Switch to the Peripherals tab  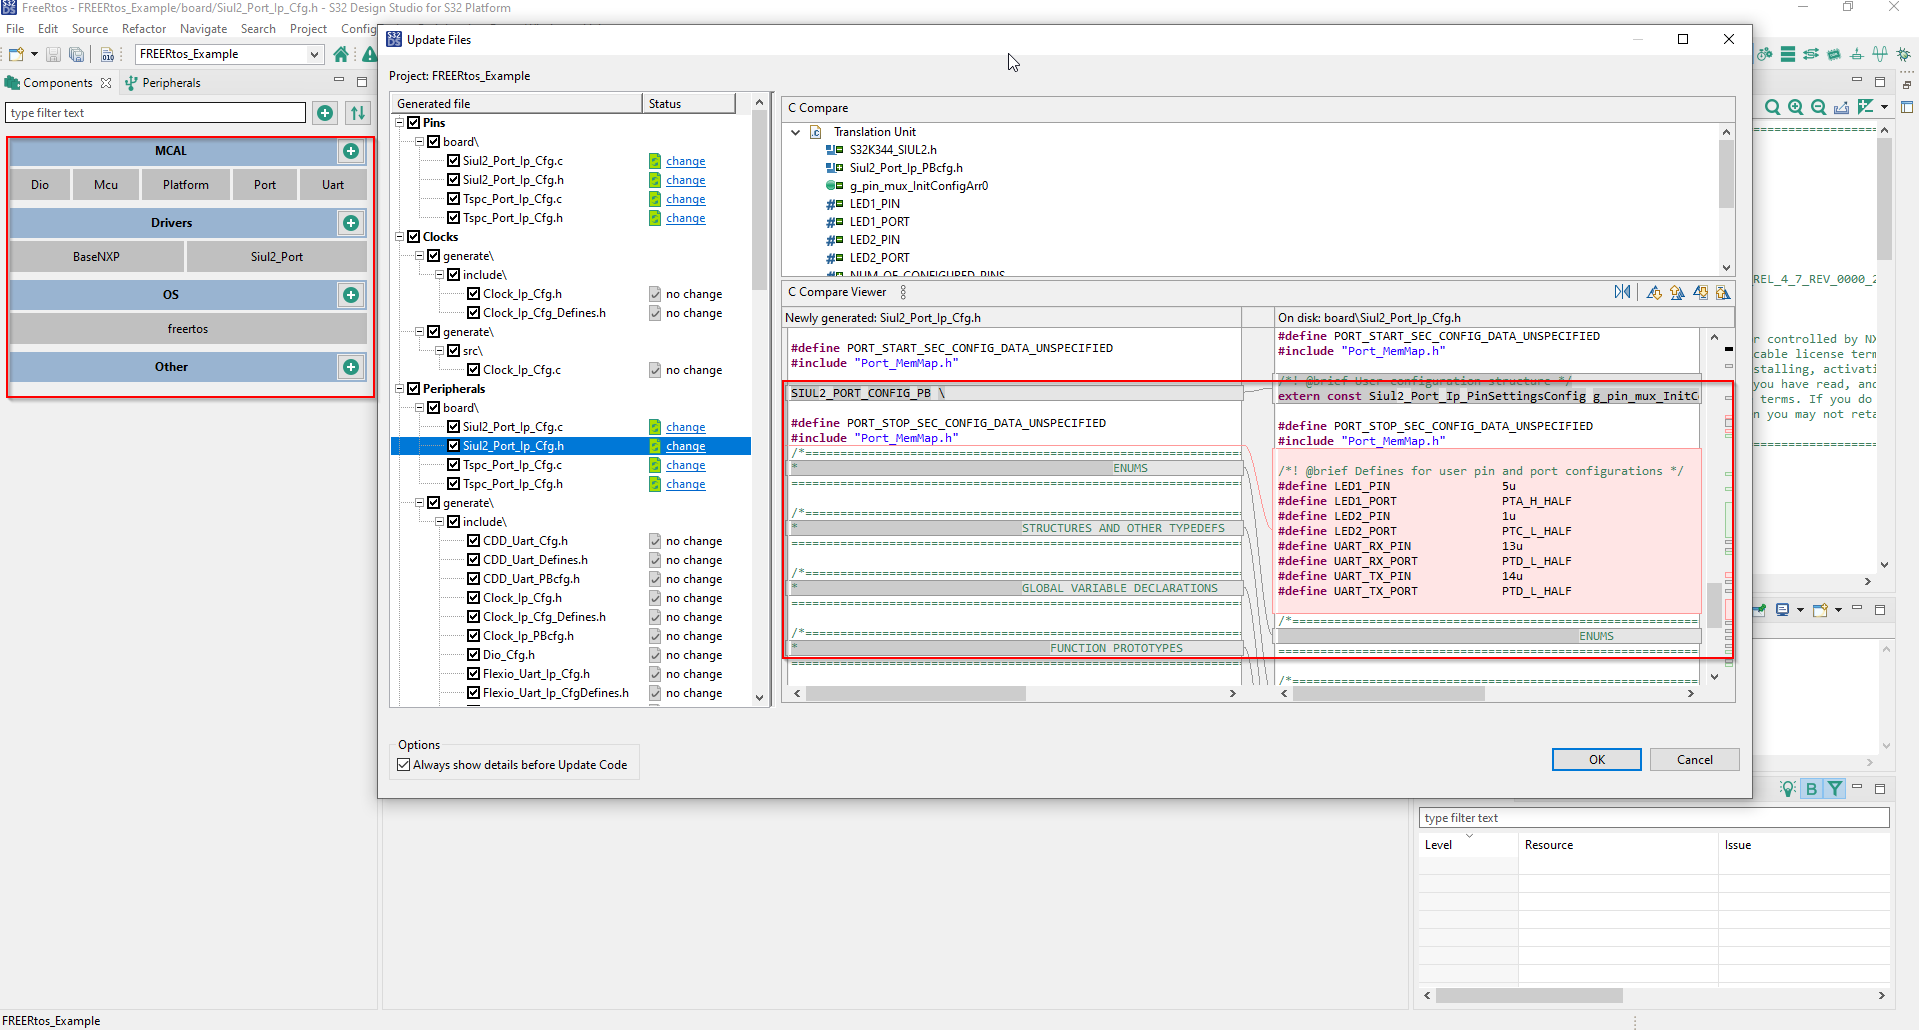point(172,82)
